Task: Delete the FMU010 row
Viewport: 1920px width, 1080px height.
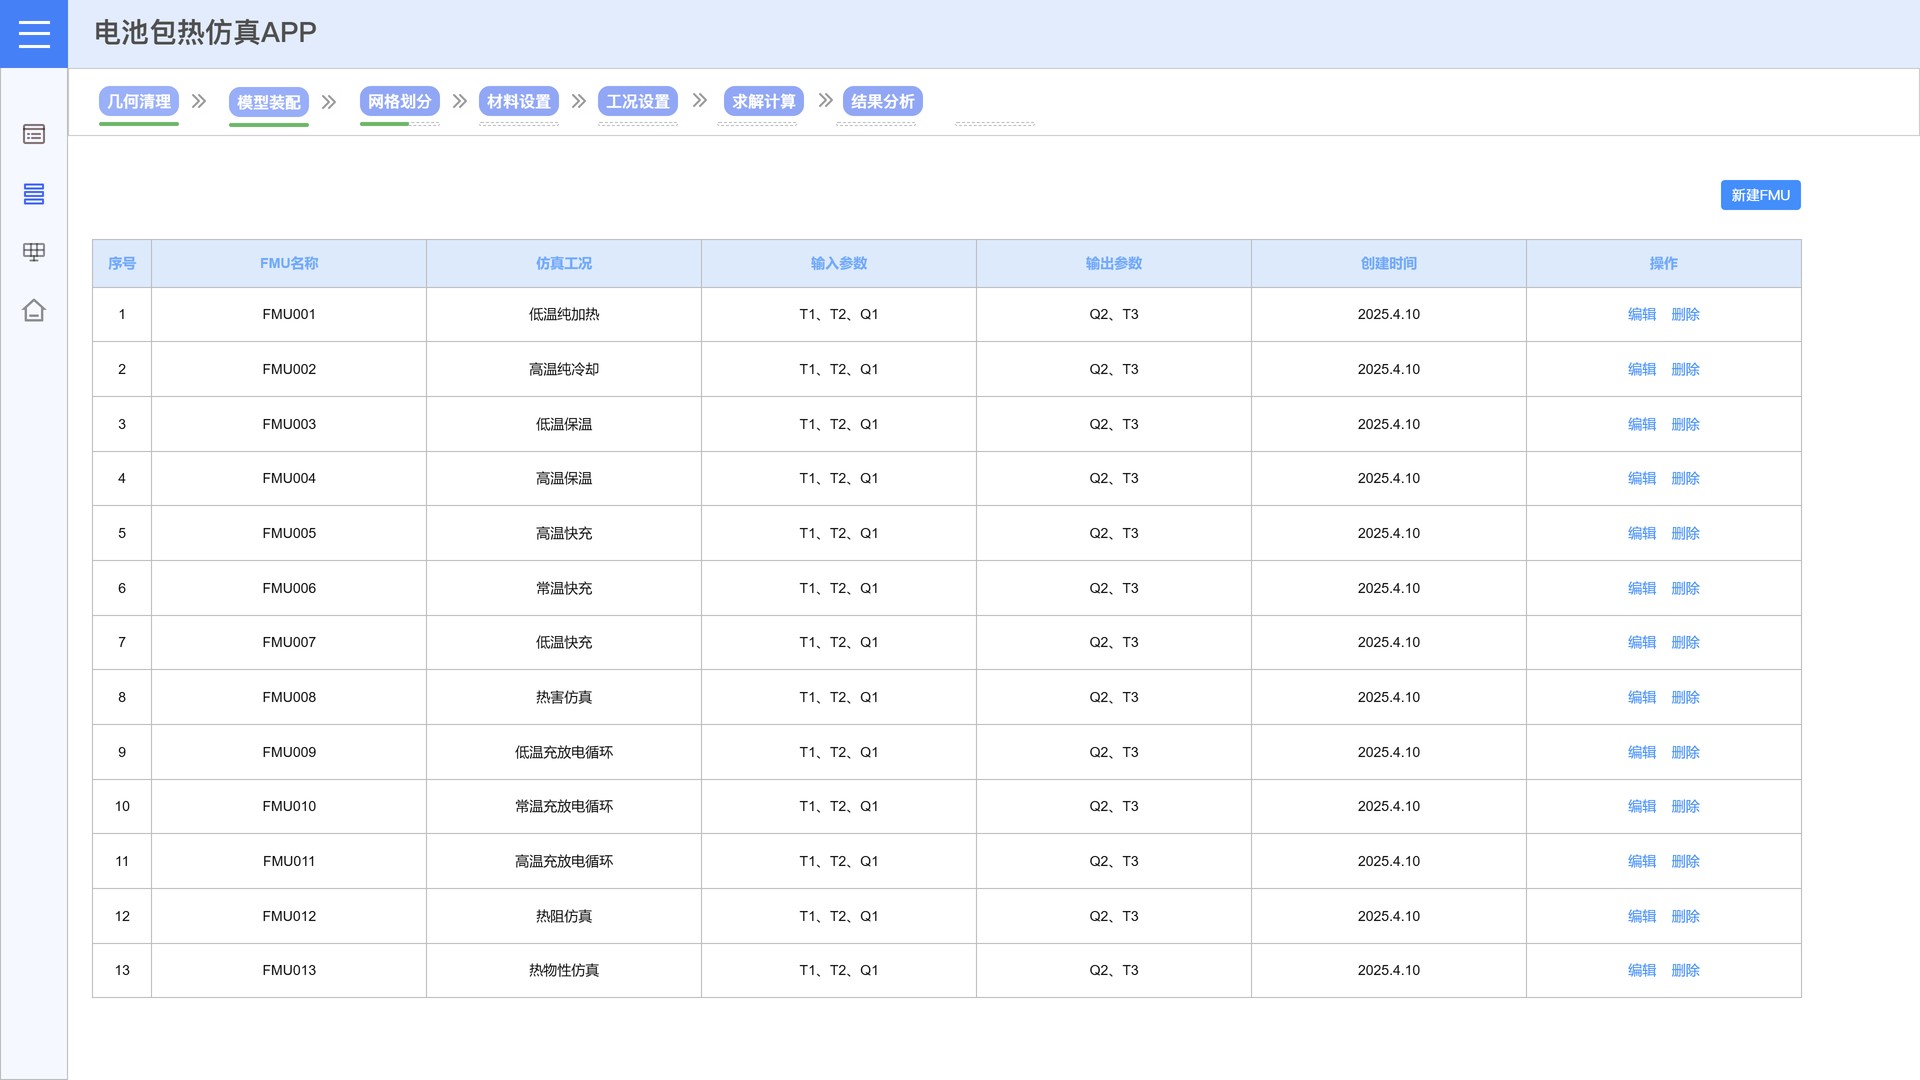Action: 1686,807
